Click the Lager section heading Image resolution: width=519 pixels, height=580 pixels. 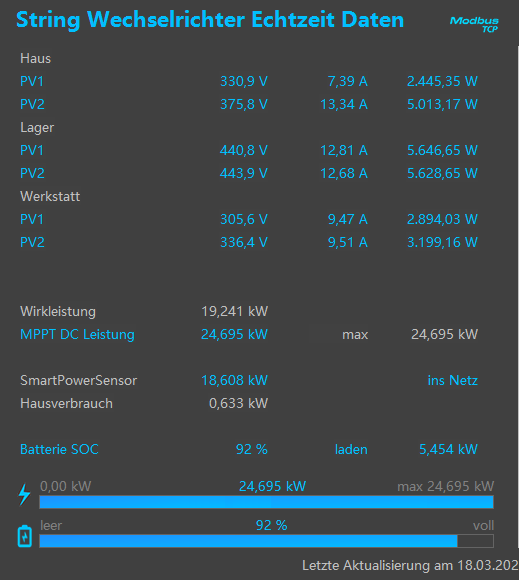click(37, 128)
